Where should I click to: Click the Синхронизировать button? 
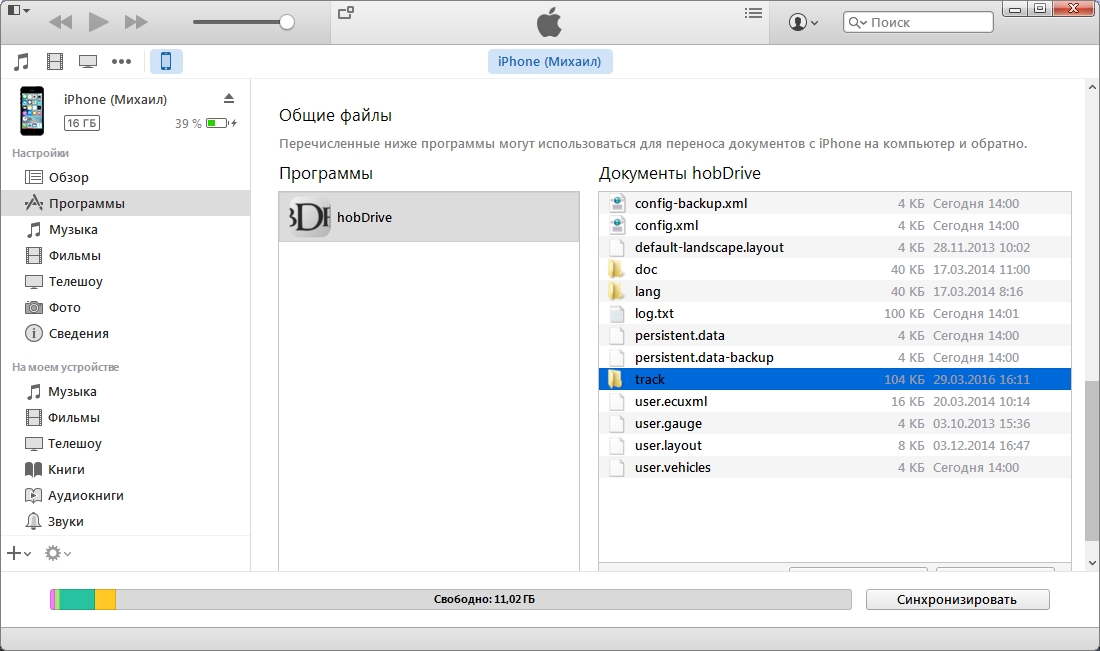point(958,600)
